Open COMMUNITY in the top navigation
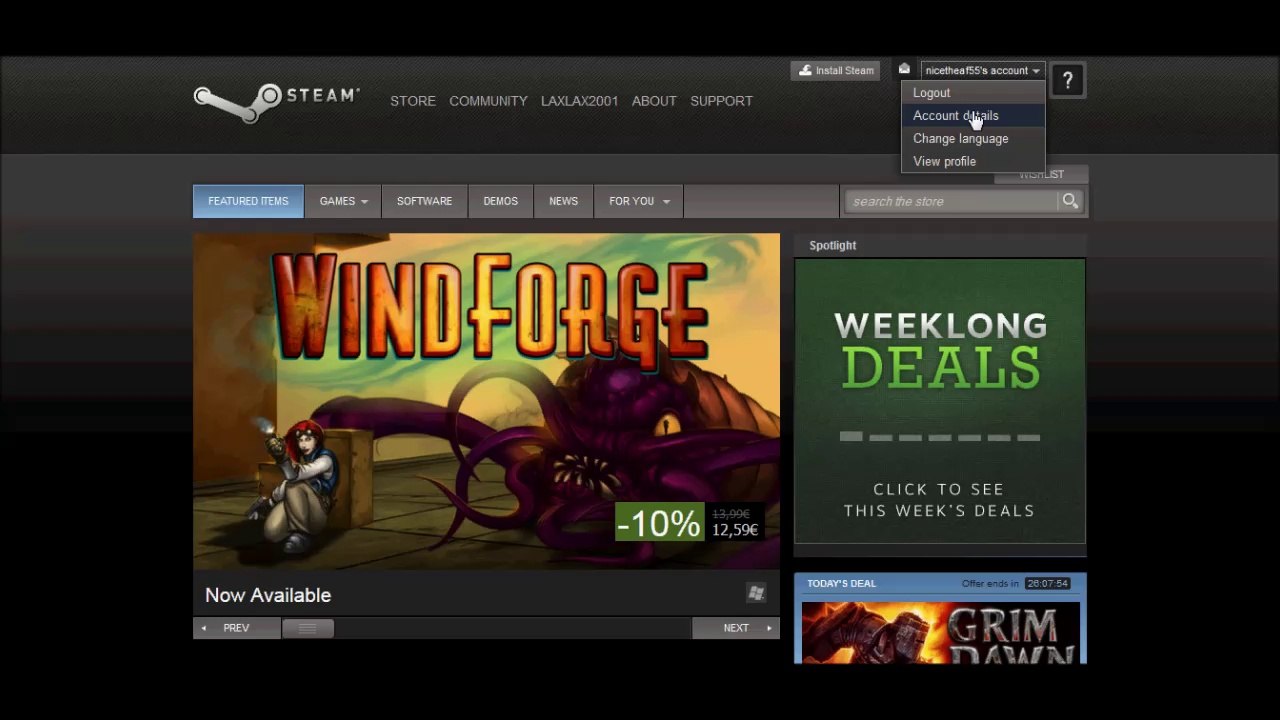The image size is (1280, 720). (x=488, y=101)
